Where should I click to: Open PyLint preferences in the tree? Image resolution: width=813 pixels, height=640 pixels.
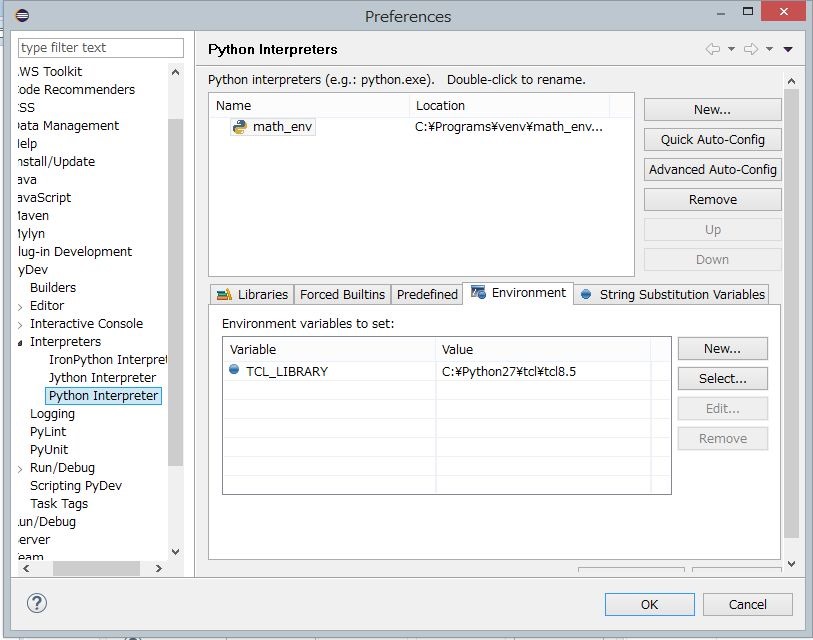pos(48,432)
